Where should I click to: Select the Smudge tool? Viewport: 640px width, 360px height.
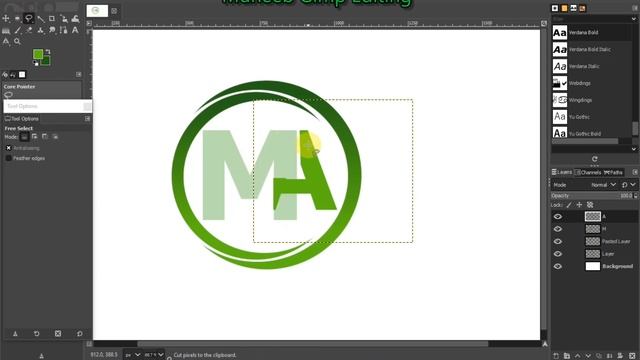52,30
